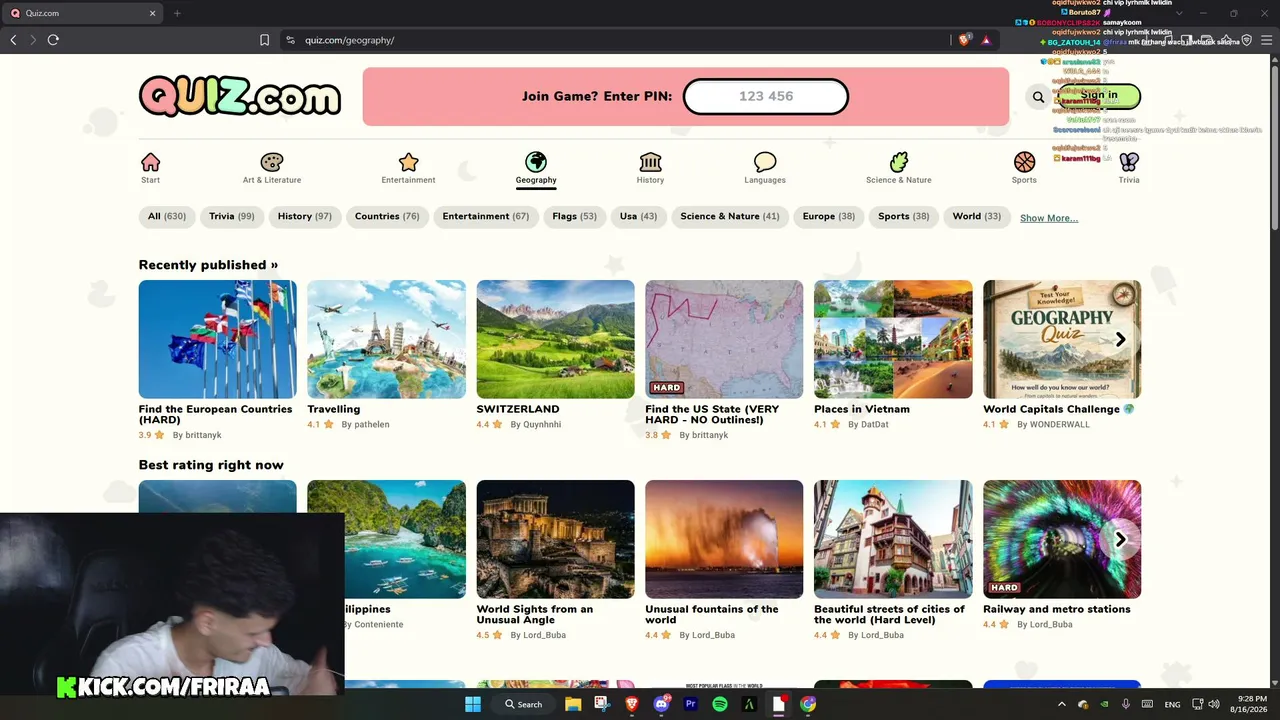Select the Geography globe icon

coord(536,162)
